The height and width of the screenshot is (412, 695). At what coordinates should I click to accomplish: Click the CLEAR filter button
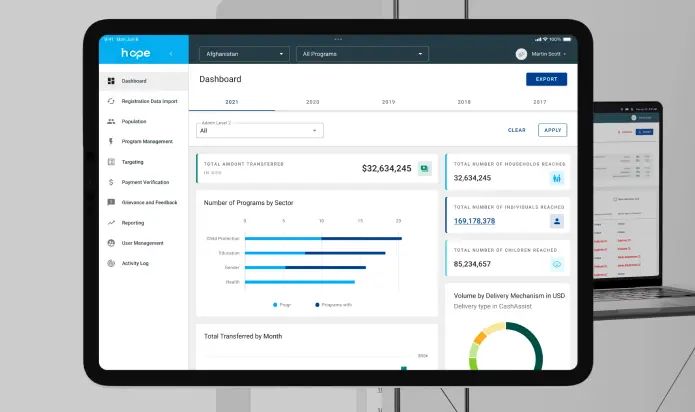516,130
